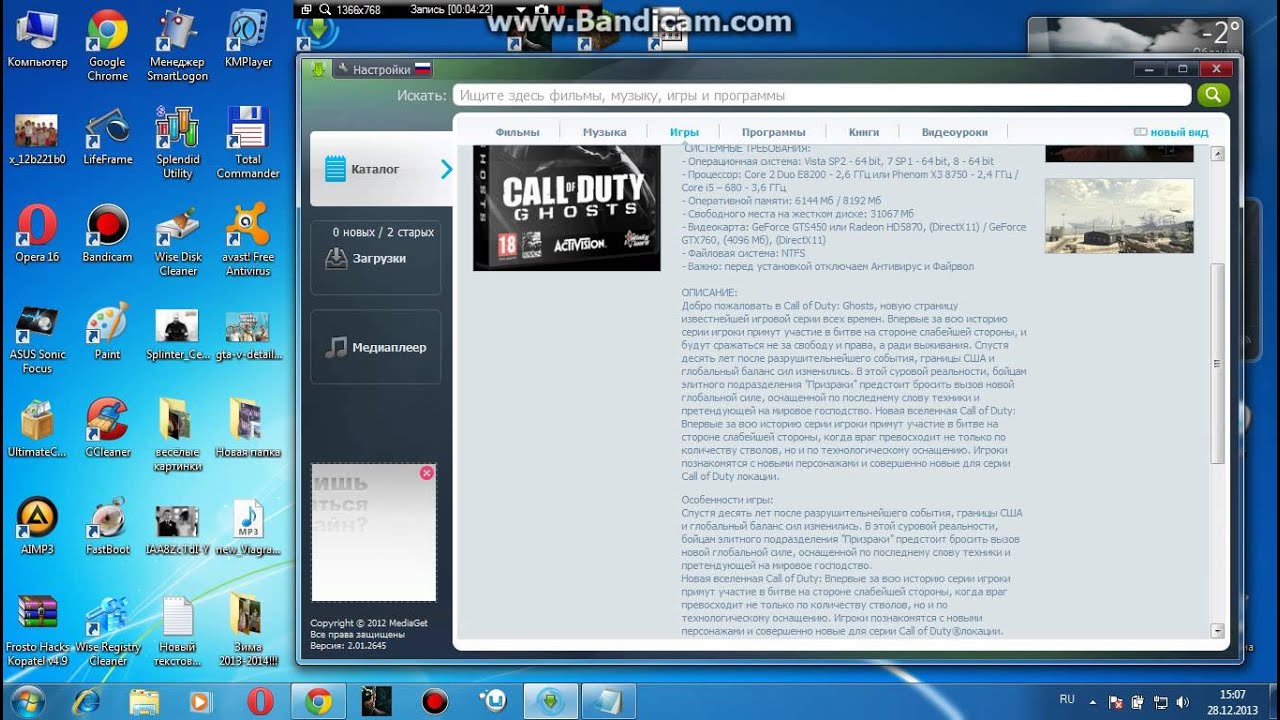Select the x_12b221b0 image file

(37, 137)
